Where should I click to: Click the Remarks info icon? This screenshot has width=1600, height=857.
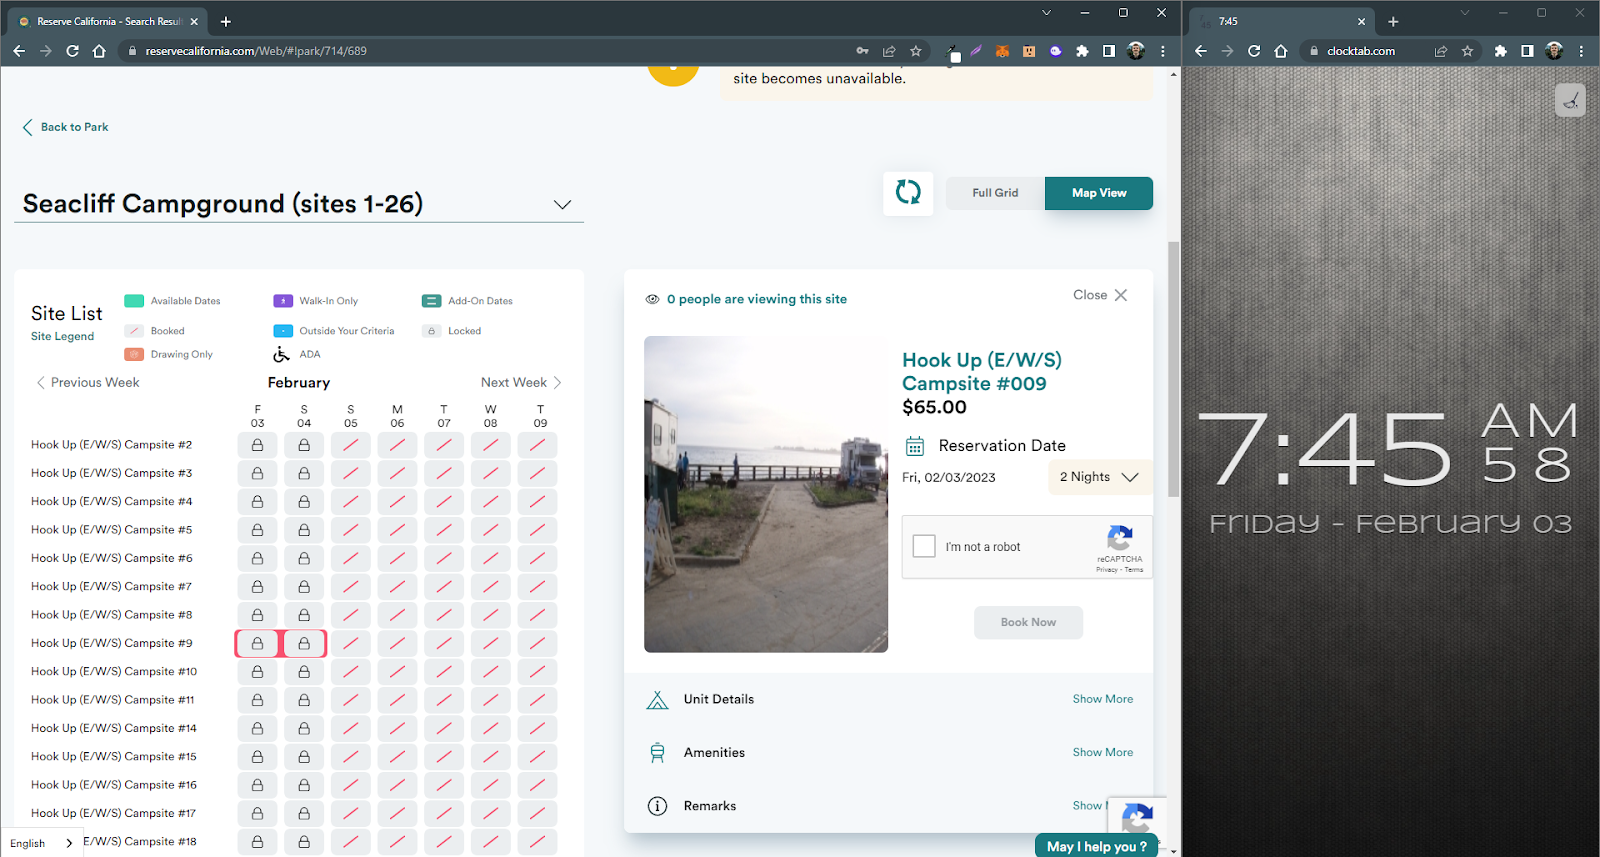657,806
